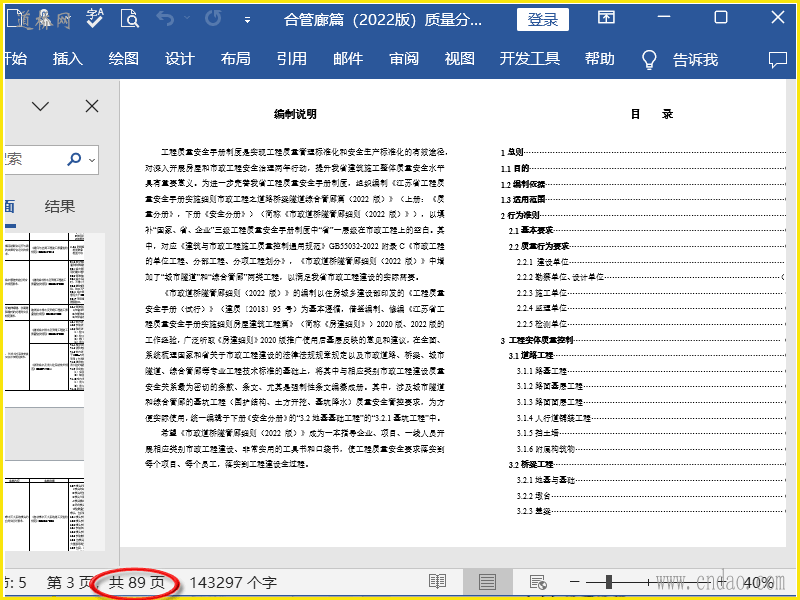Click the redo arrow icon
Viewport: 800px width, 600px height.
pyautogui.click(x=213, y=19)
